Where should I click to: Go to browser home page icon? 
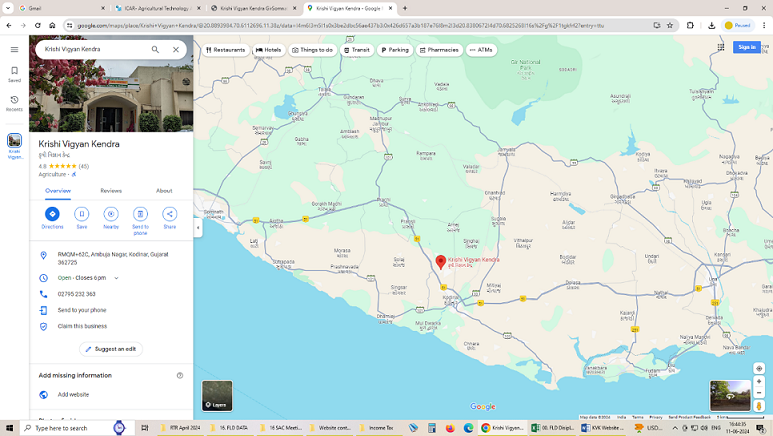tap(52, 26)
